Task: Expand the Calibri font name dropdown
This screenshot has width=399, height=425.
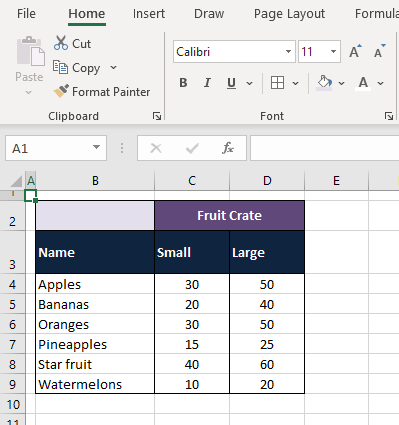Action: (x=288, y=52)
